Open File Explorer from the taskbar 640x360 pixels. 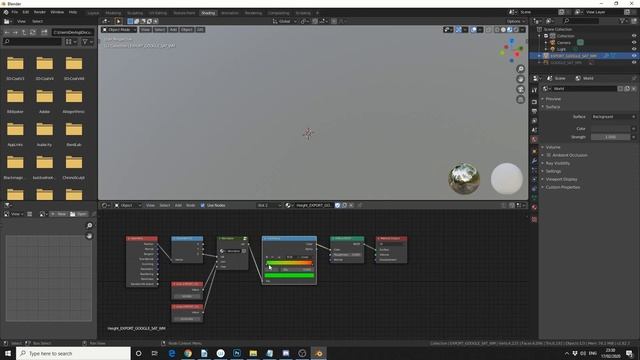(x=253, y=353)
